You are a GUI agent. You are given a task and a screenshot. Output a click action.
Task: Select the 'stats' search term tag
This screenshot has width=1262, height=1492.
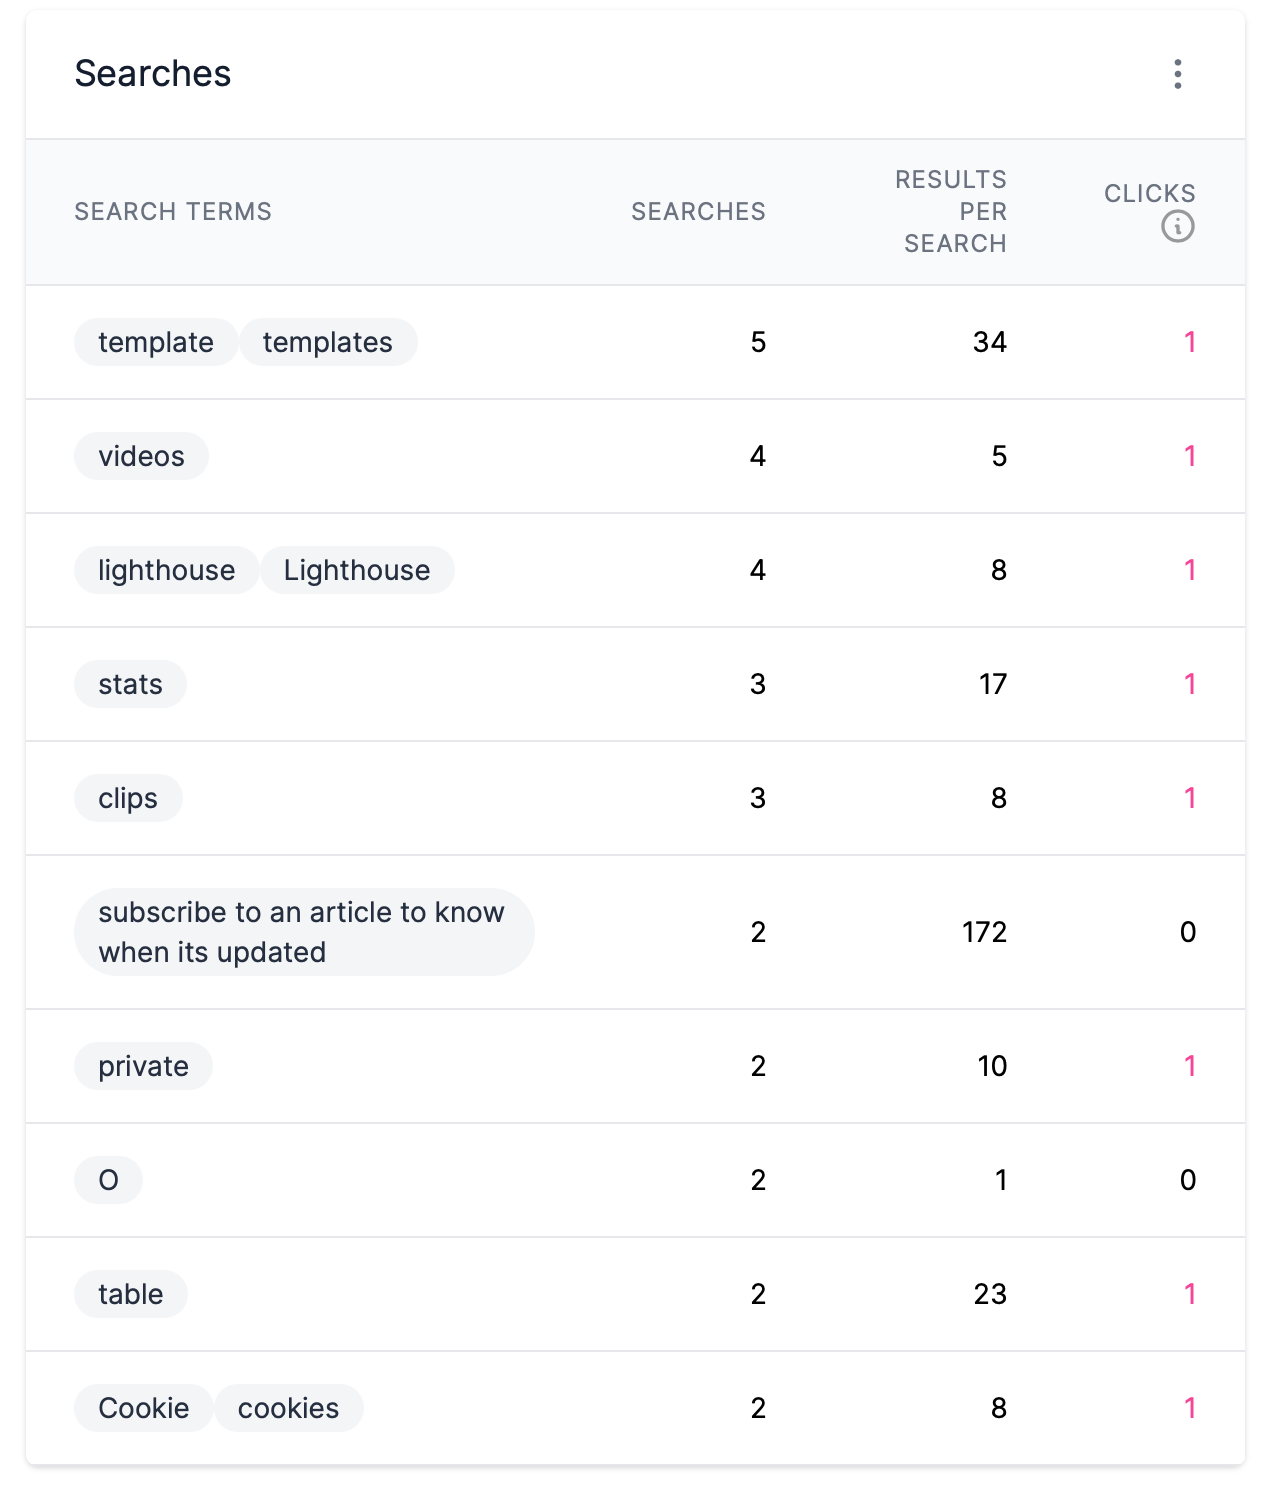pyautogui.click(x=130, y=684)
